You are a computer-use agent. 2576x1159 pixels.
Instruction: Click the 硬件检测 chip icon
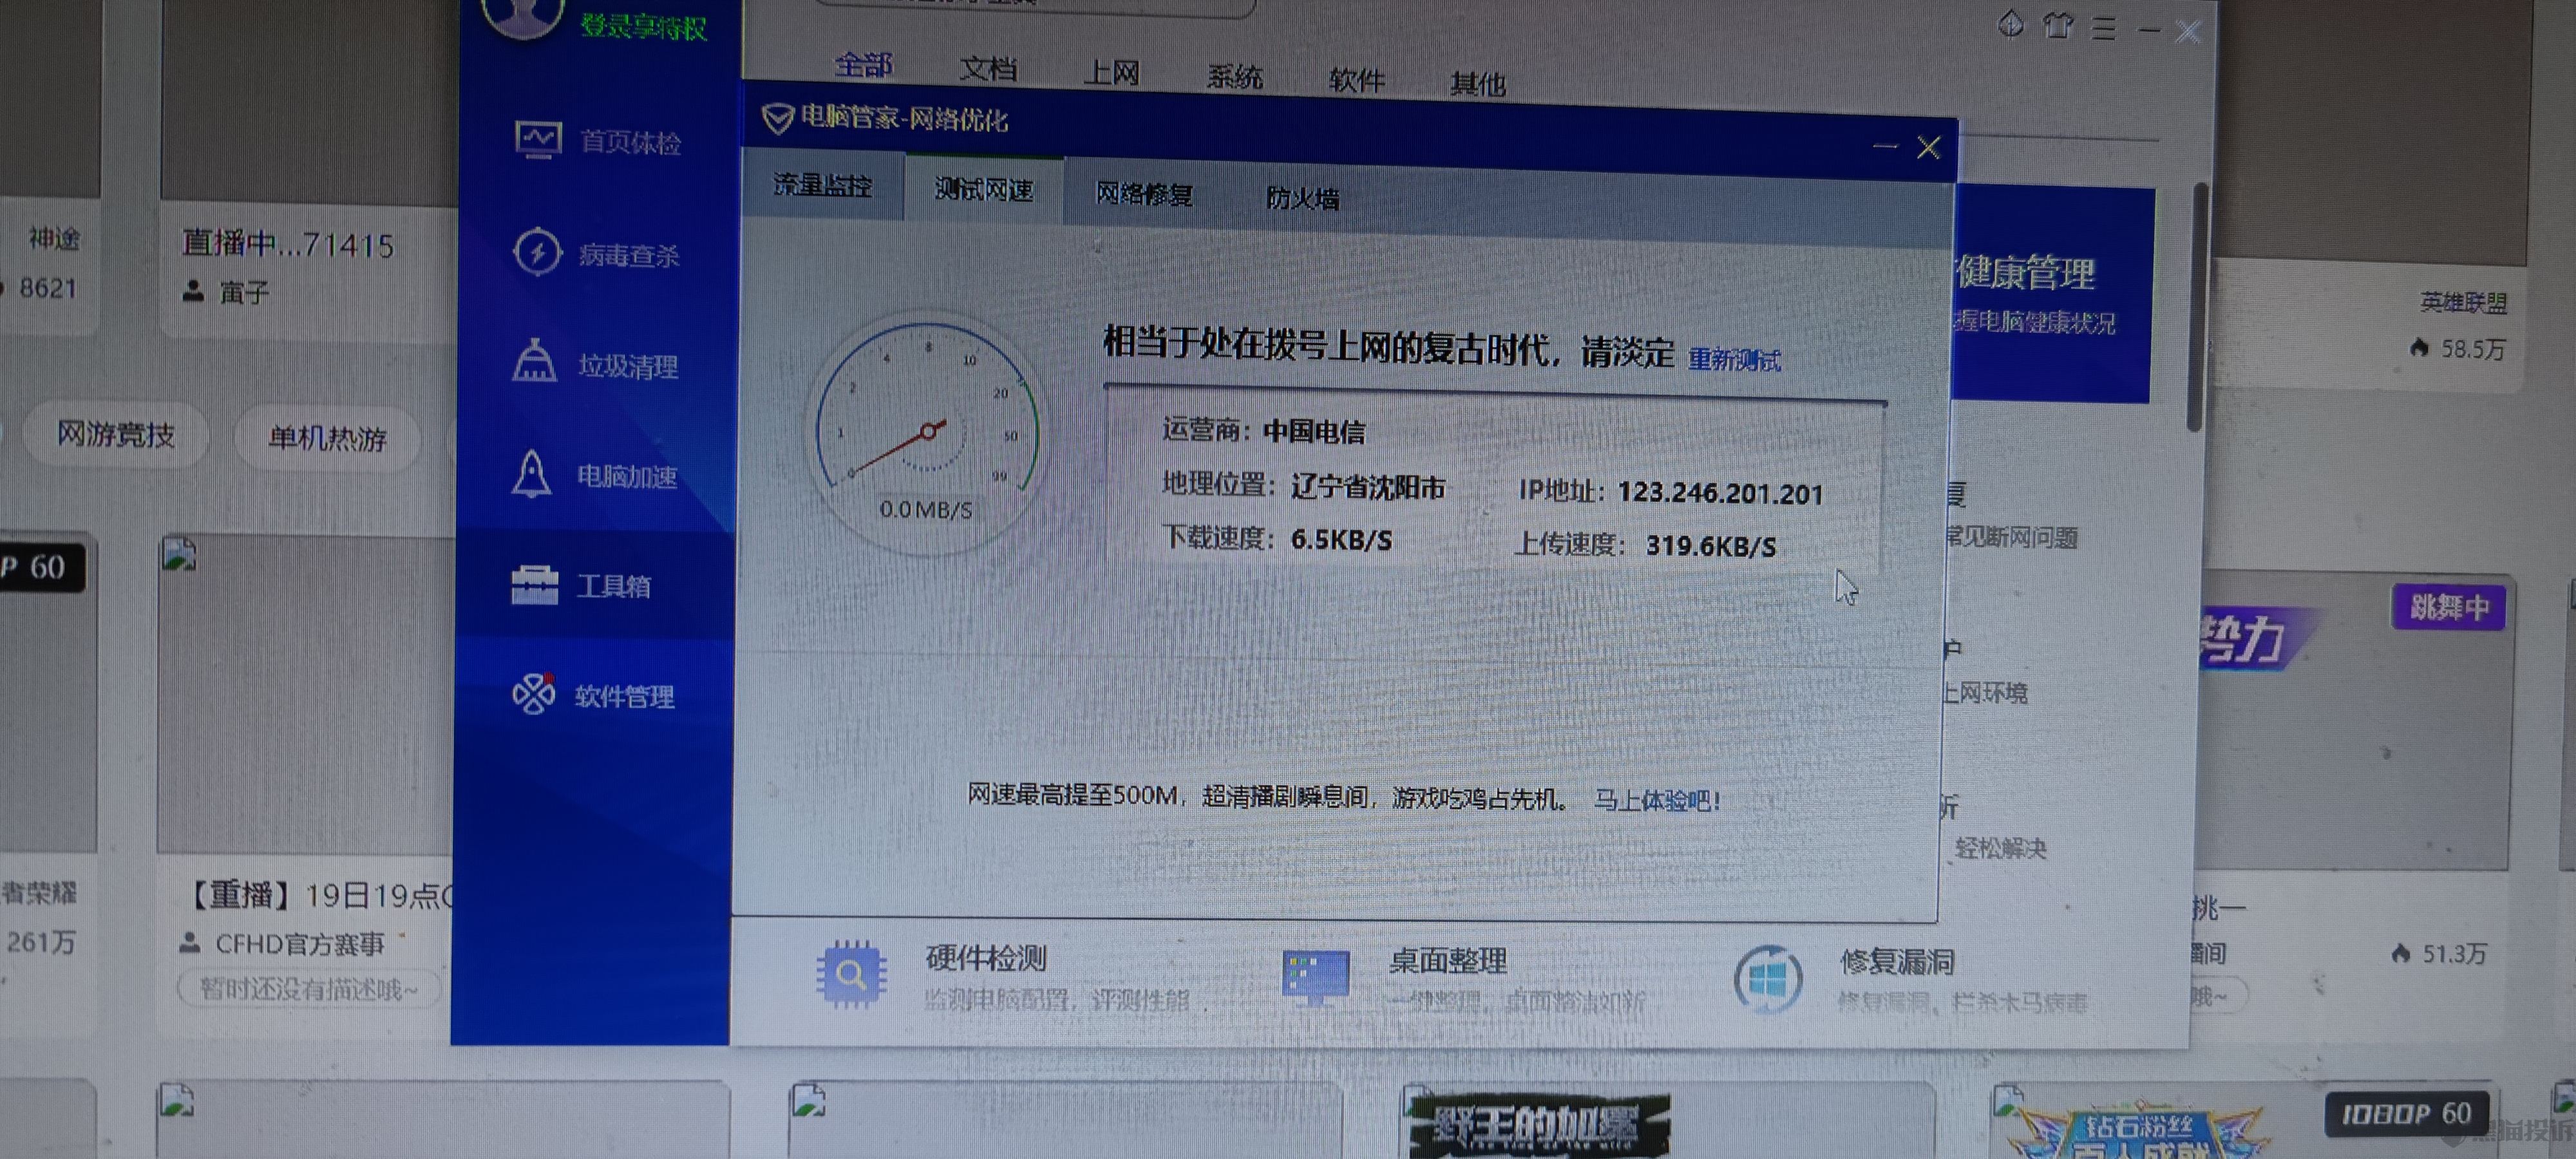851,973
